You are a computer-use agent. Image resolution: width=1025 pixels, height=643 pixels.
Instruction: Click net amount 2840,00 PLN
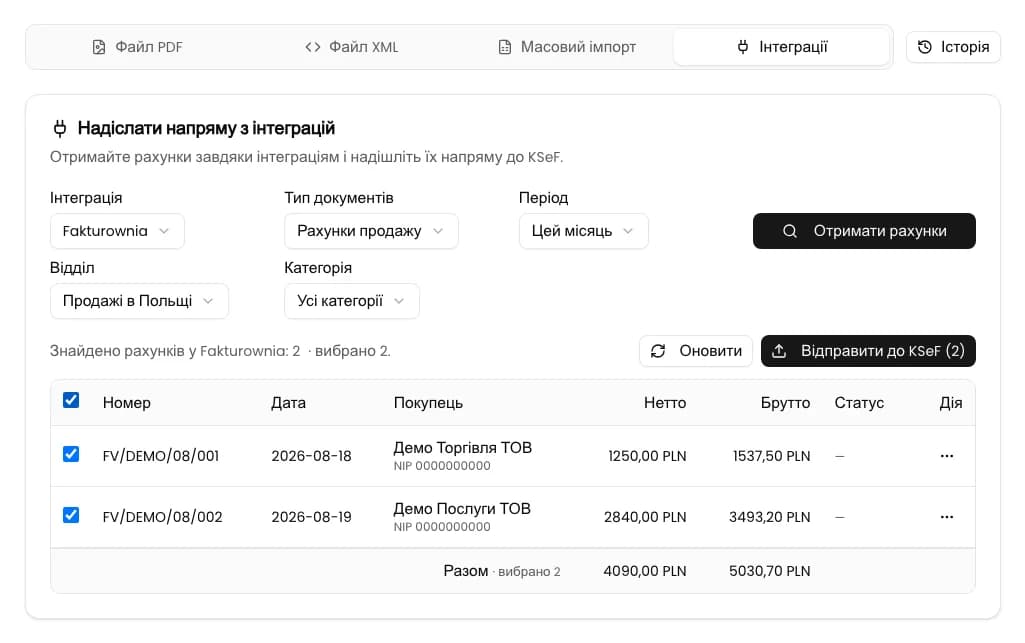(645, 516)
